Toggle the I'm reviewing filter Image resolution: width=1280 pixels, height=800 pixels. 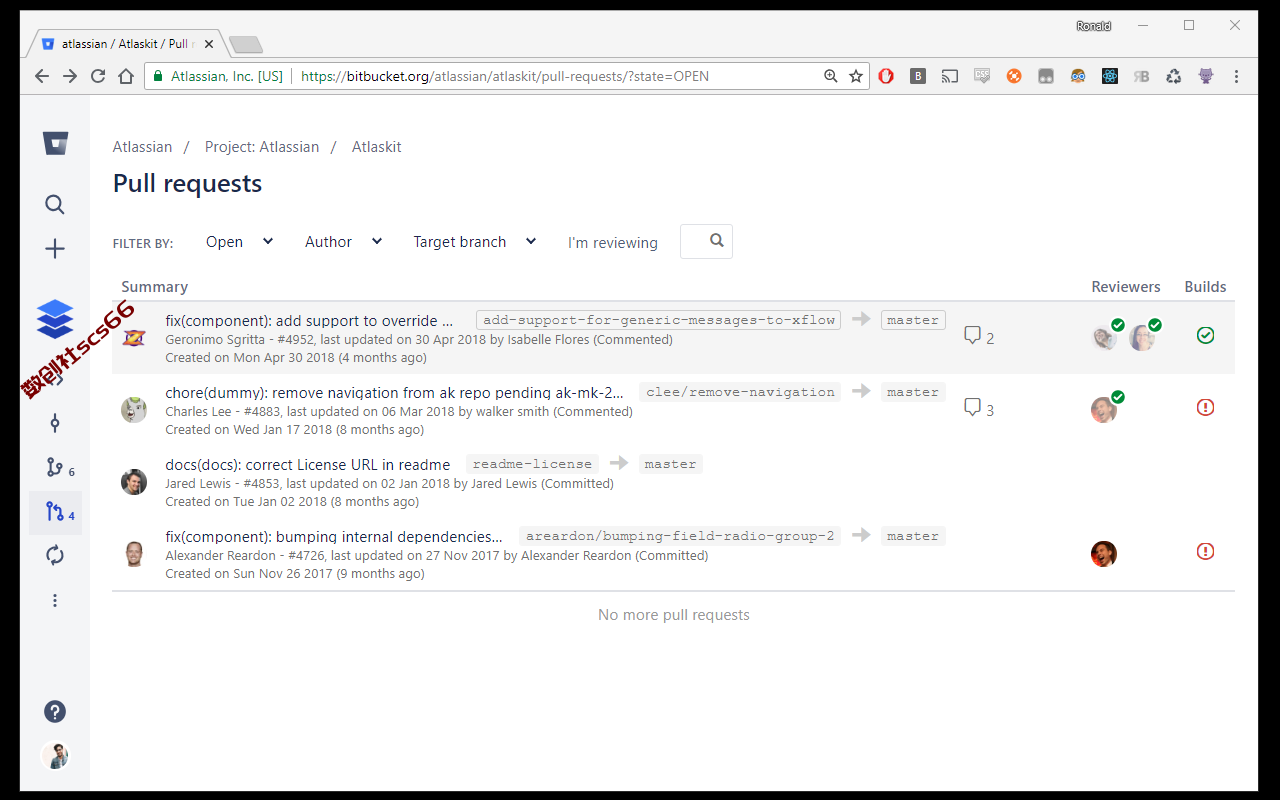tap(613, 243)
